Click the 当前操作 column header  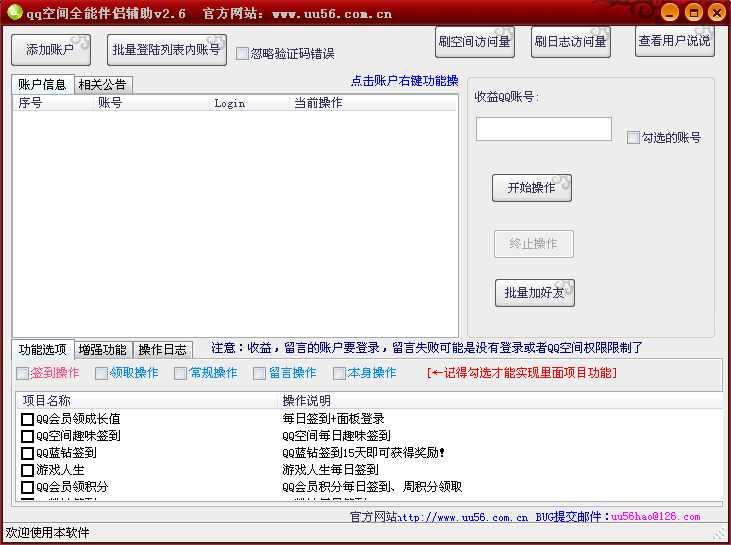click(x=372, y=103)
